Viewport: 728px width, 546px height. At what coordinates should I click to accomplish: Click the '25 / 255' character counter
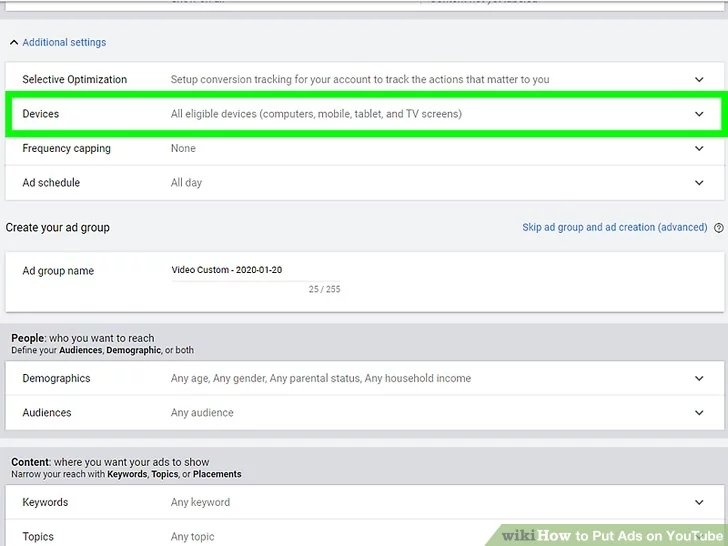[x=325, y=289]
